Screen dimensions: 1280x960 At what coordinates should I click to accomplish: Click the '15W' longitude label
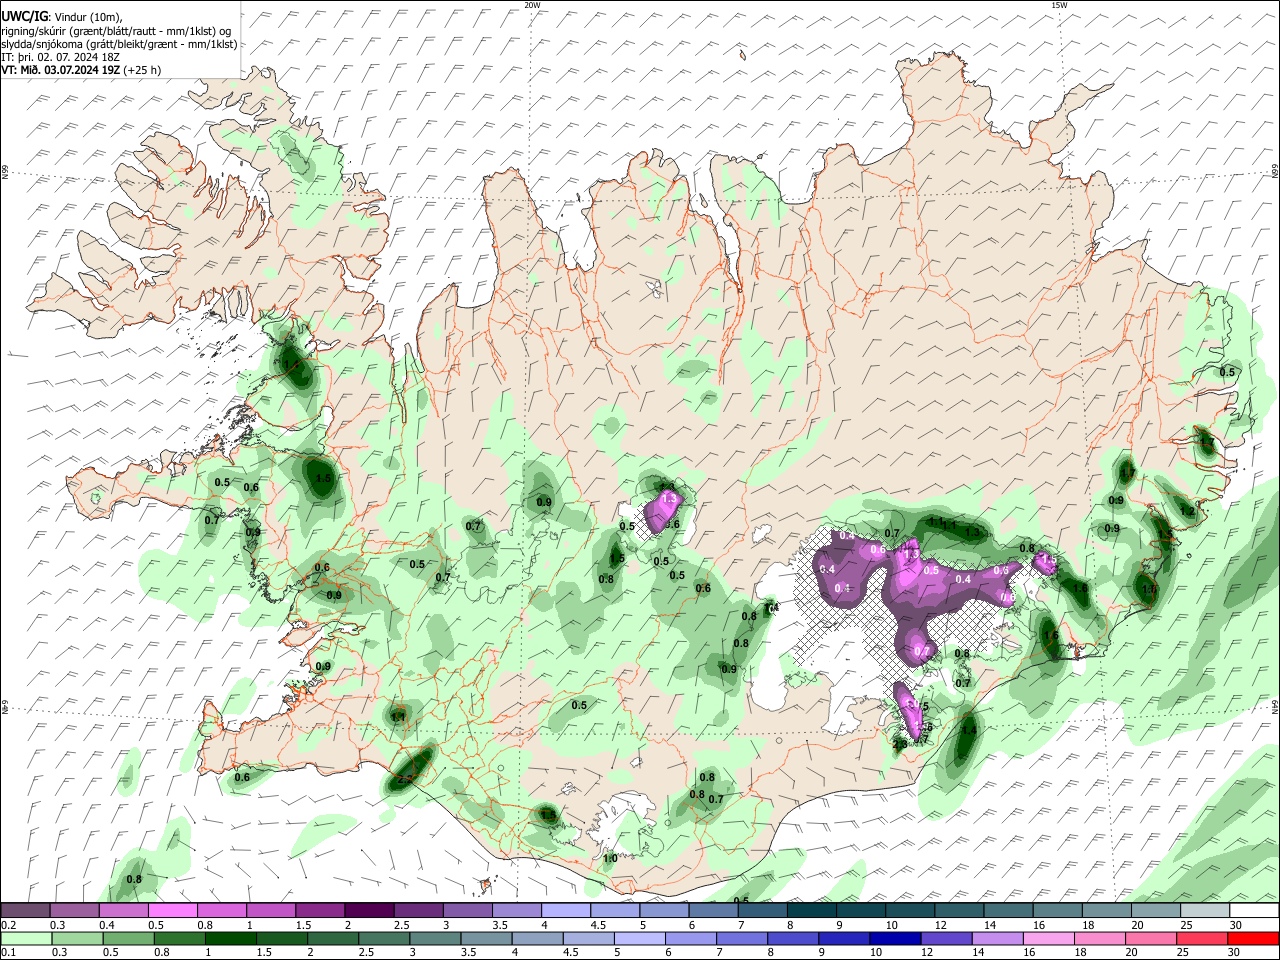tap(1059, 5)
